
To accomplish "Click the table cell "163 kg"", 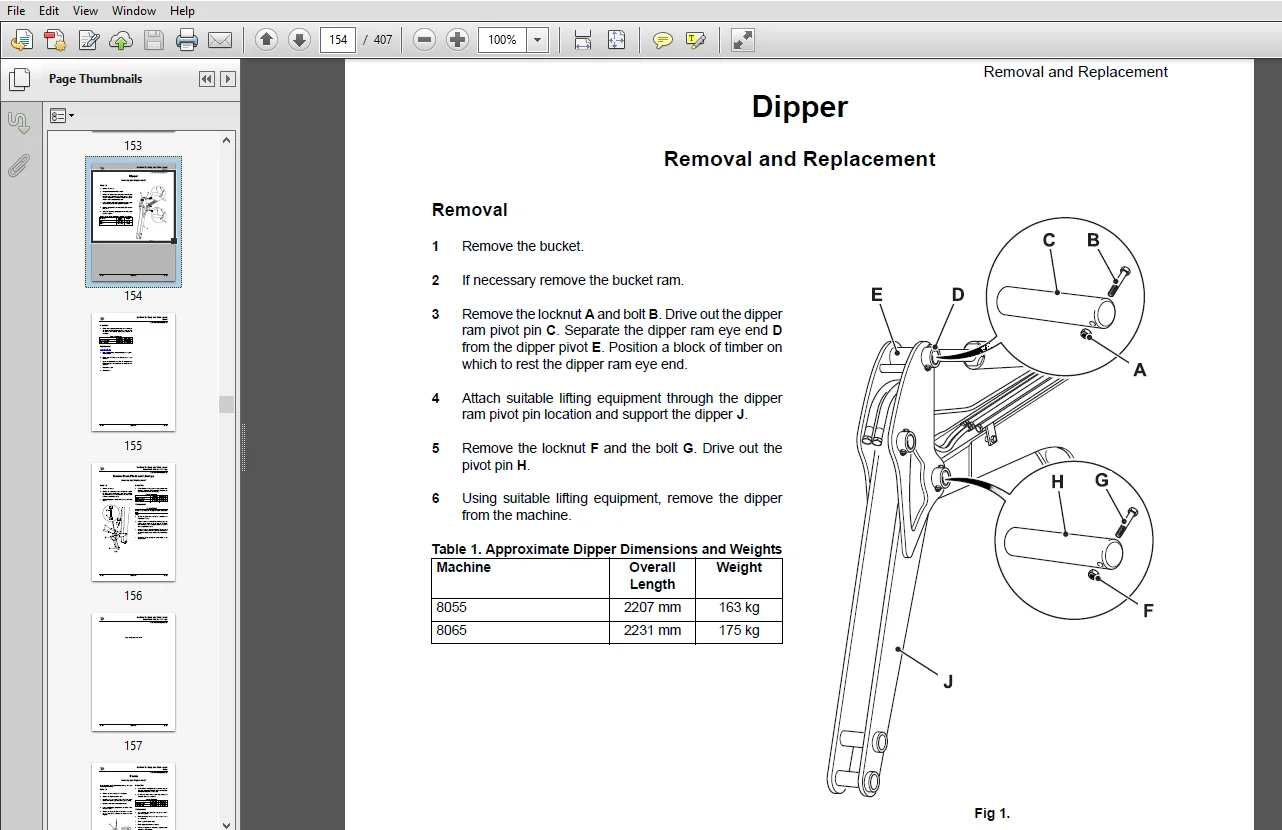I will tap(739, 607).
